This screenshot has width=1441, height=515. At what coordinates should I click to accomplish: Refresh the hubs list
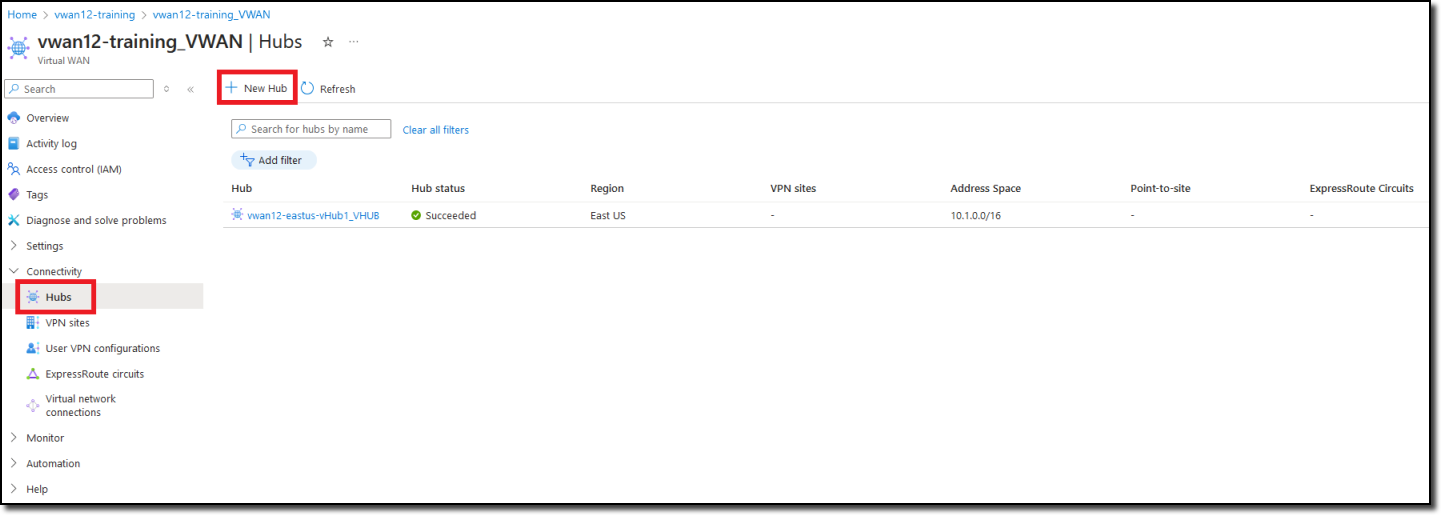point(328,88)
